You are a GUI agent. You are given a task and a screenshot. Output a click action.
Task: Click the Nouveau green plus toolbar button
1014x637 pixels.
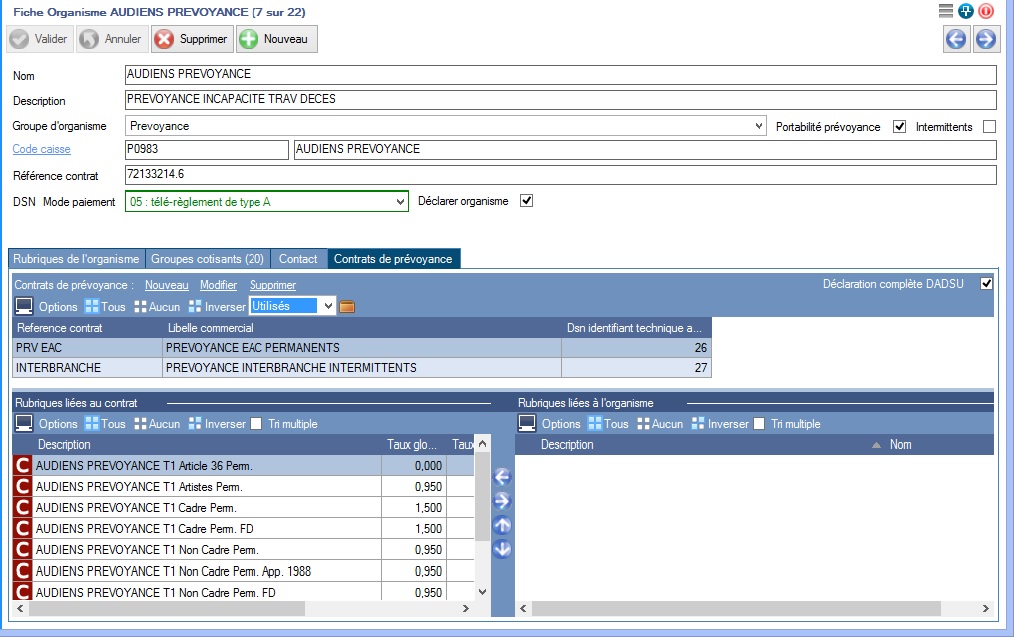[x=277, y=39]
